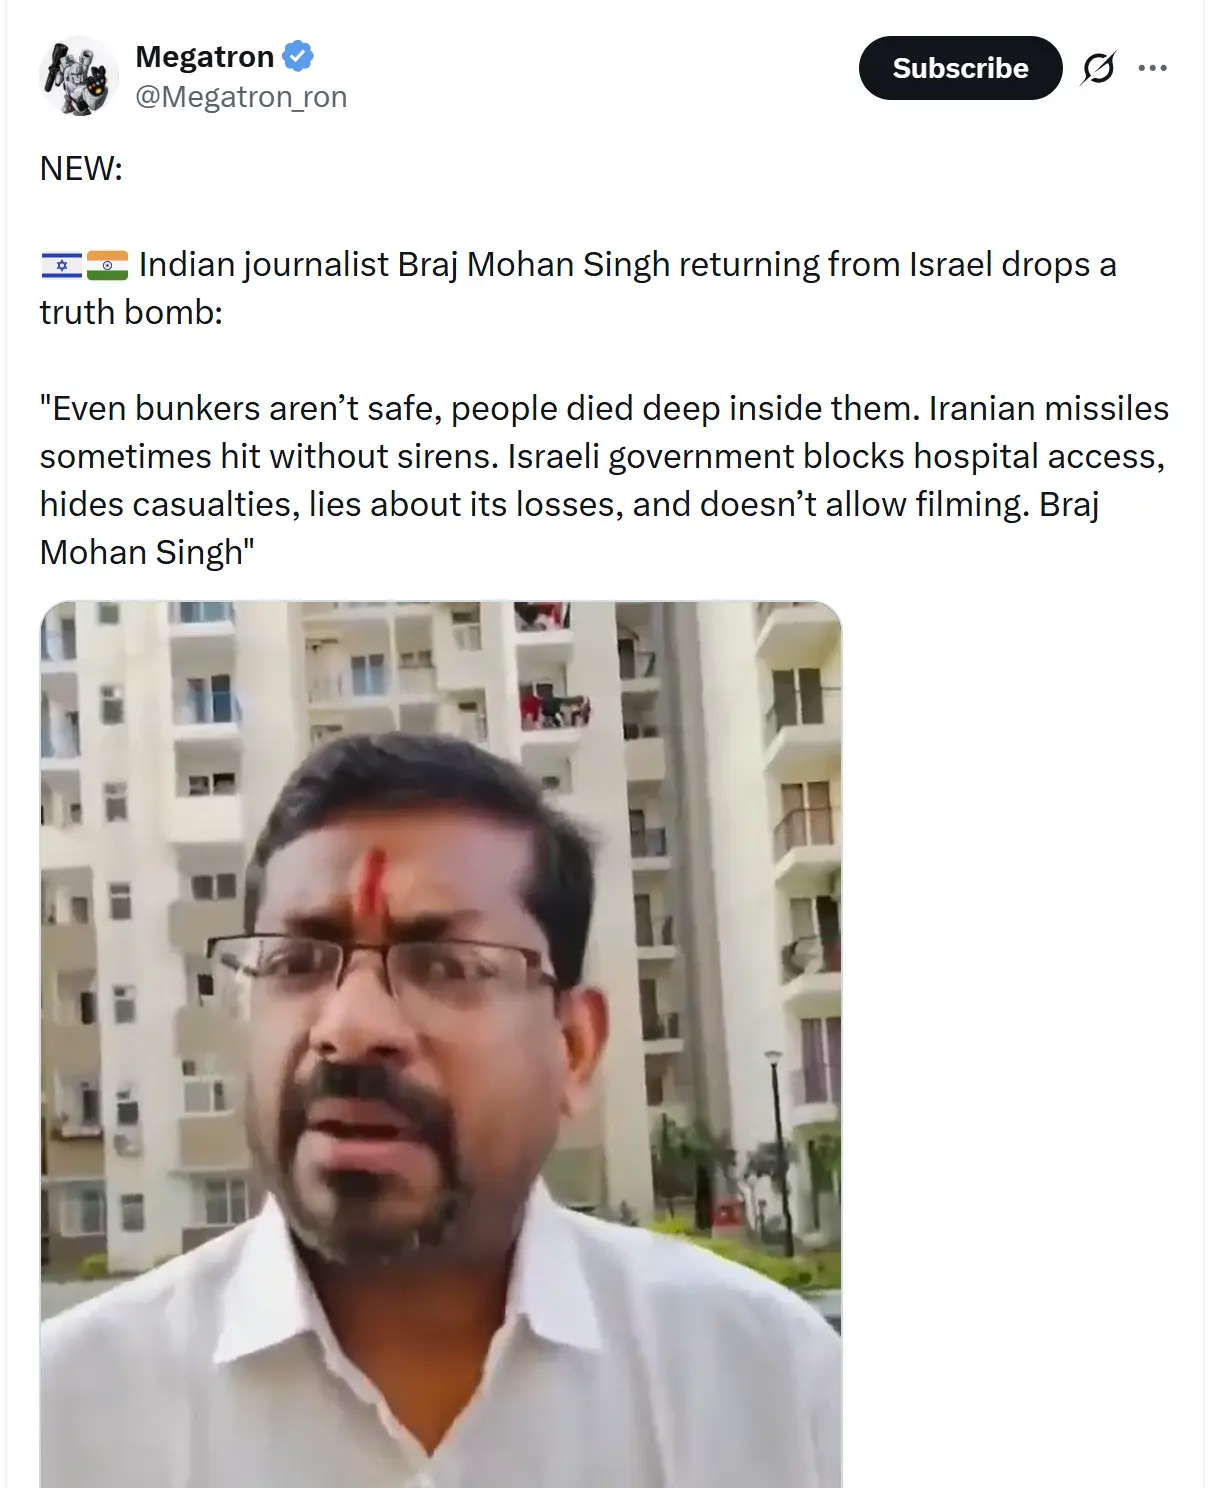
Task: Visit the @Megatron_ron handle
Action: 241,97
